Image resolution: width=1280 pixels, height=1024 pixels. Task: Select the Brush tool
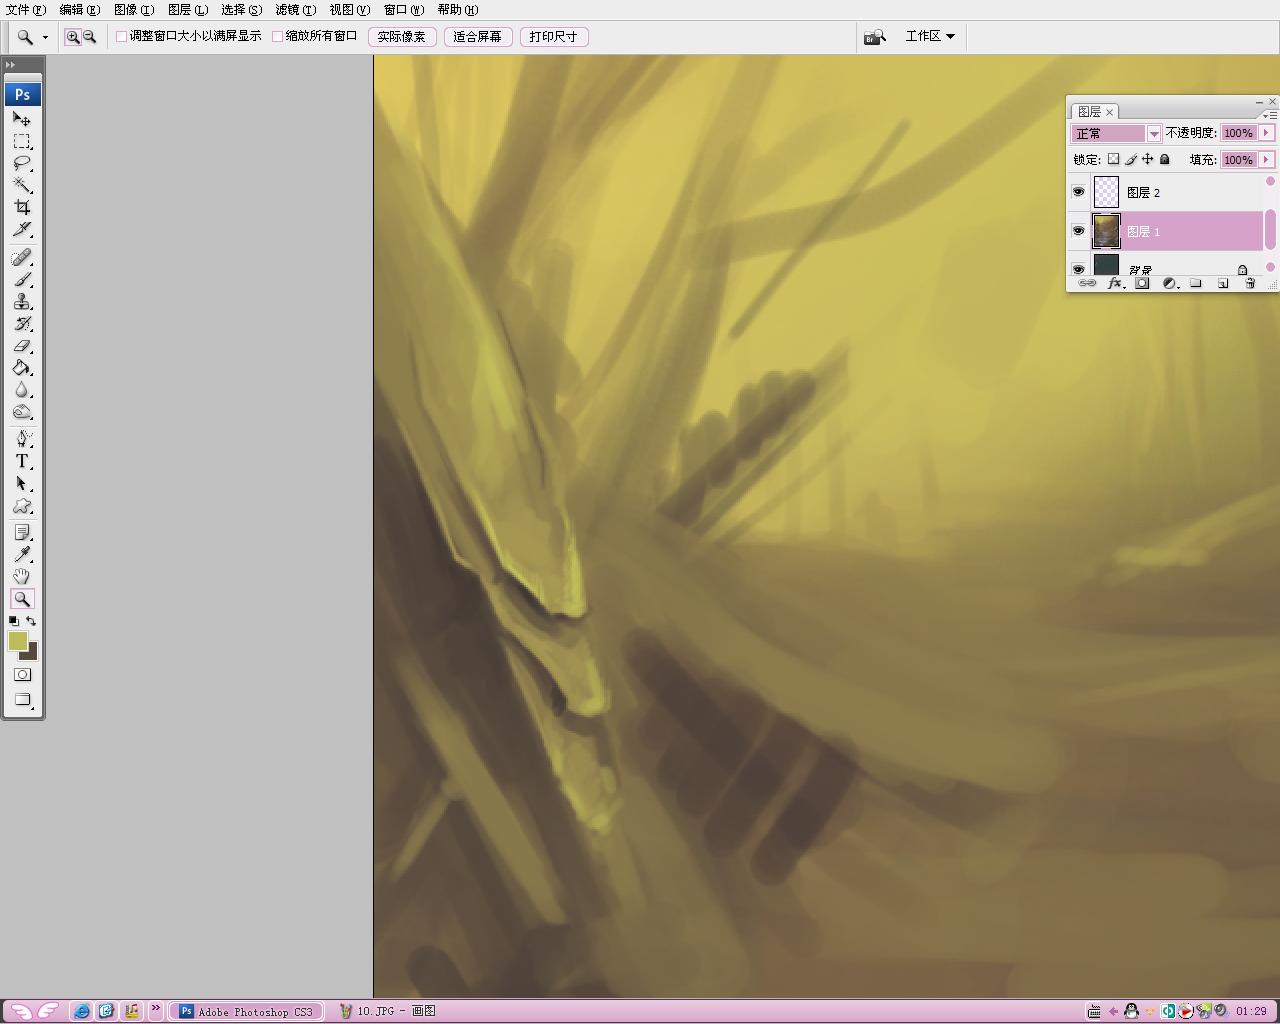click(22, 280)
